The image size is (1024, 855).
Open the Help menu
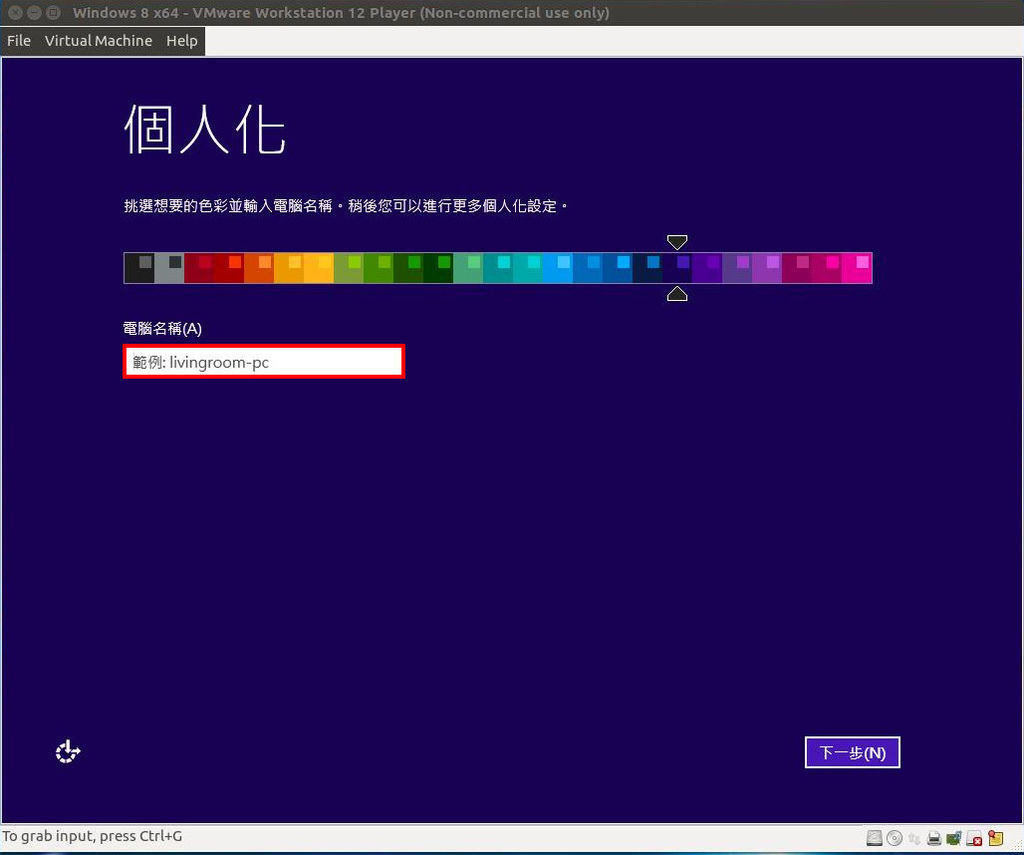pos(181,41)
